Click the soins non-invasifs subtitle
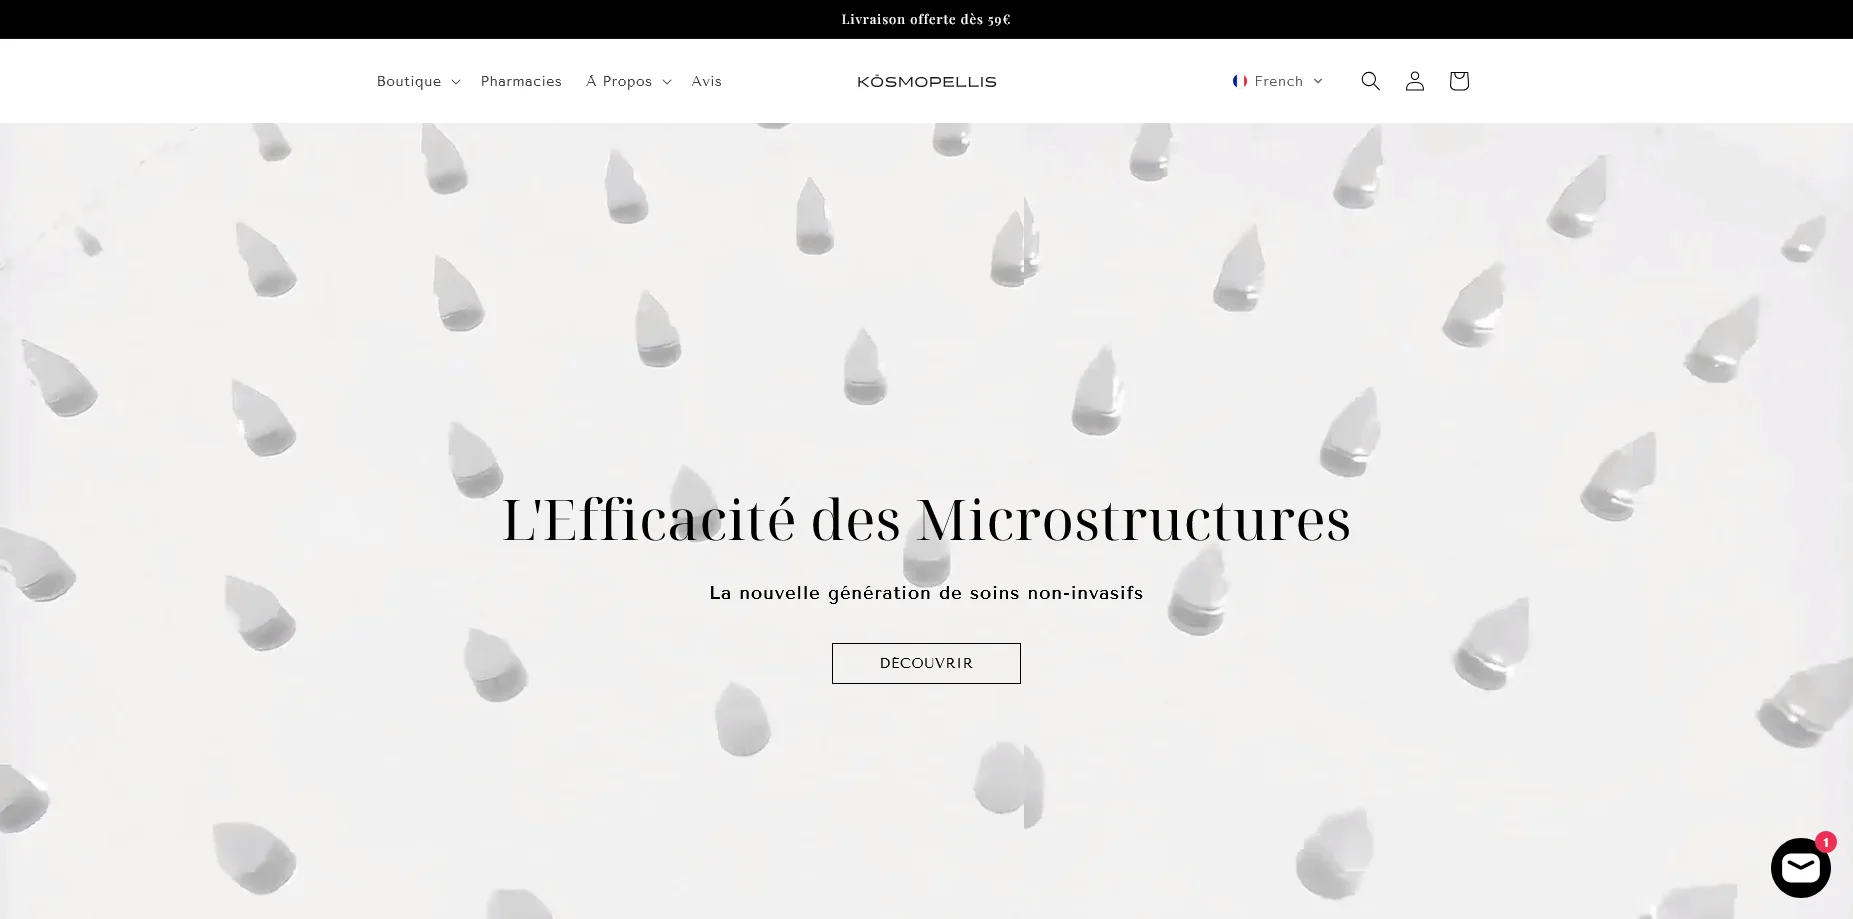 click(926, 593)
